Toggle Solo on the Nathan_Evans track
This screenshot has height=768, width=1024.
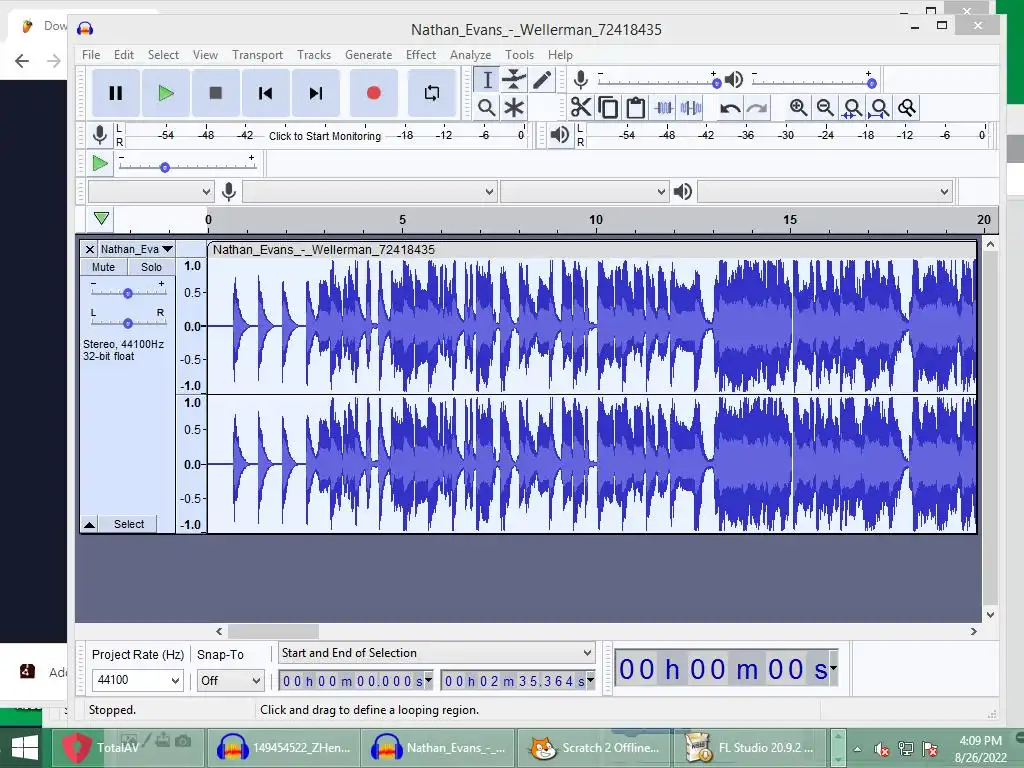click(x=151, y=267)
